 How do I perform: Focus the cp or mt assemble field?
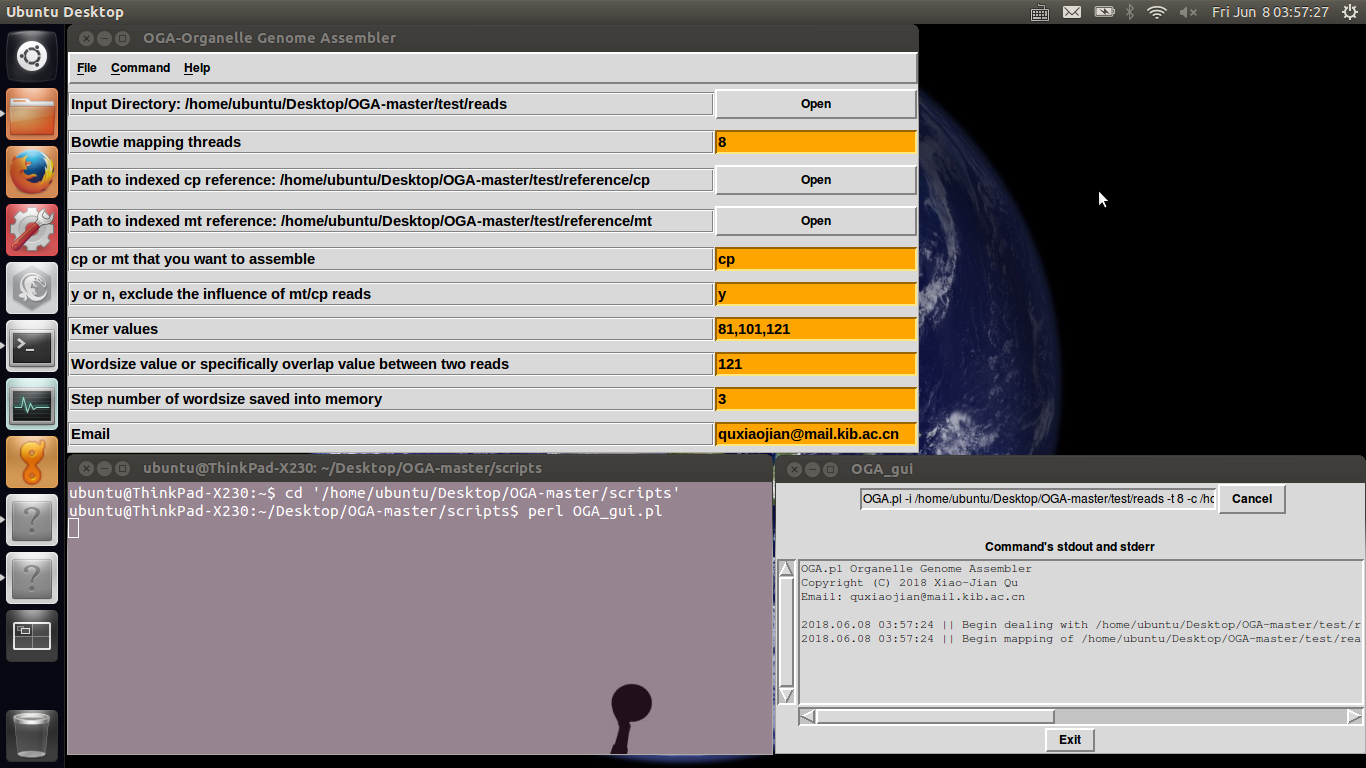(816, 259)
